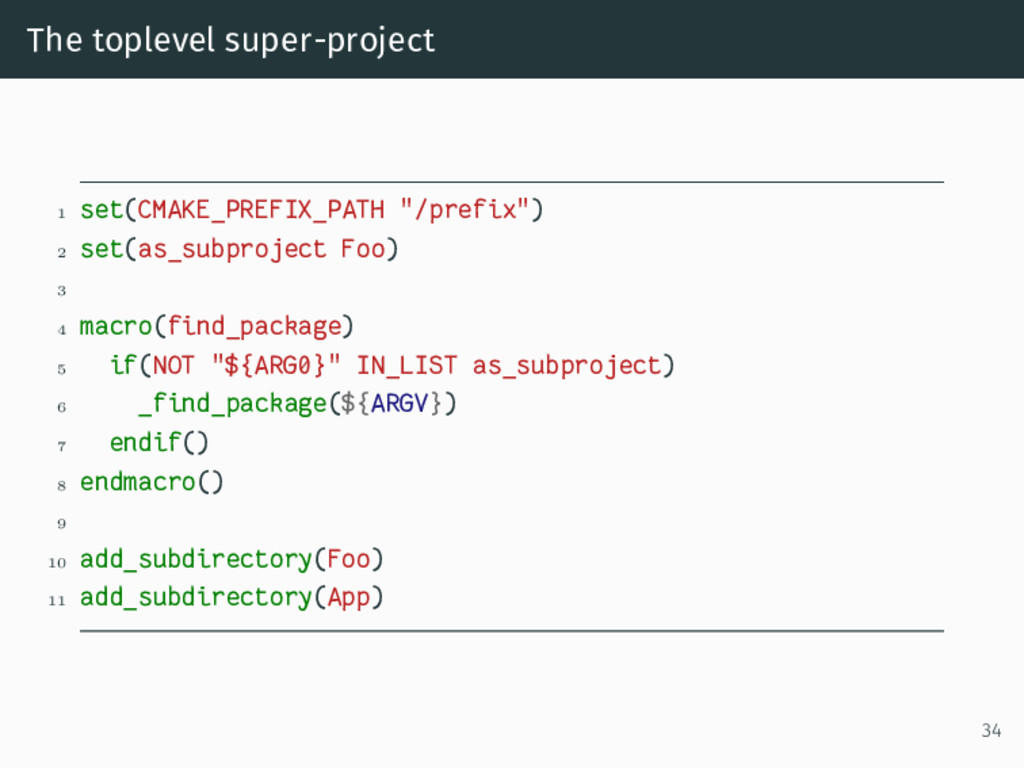The image size is (1024, 768).
Task: Click the line 'if(NOT "${ARG0}" IN_LIST as_subproject)'
Action: (x=392, y=365)
